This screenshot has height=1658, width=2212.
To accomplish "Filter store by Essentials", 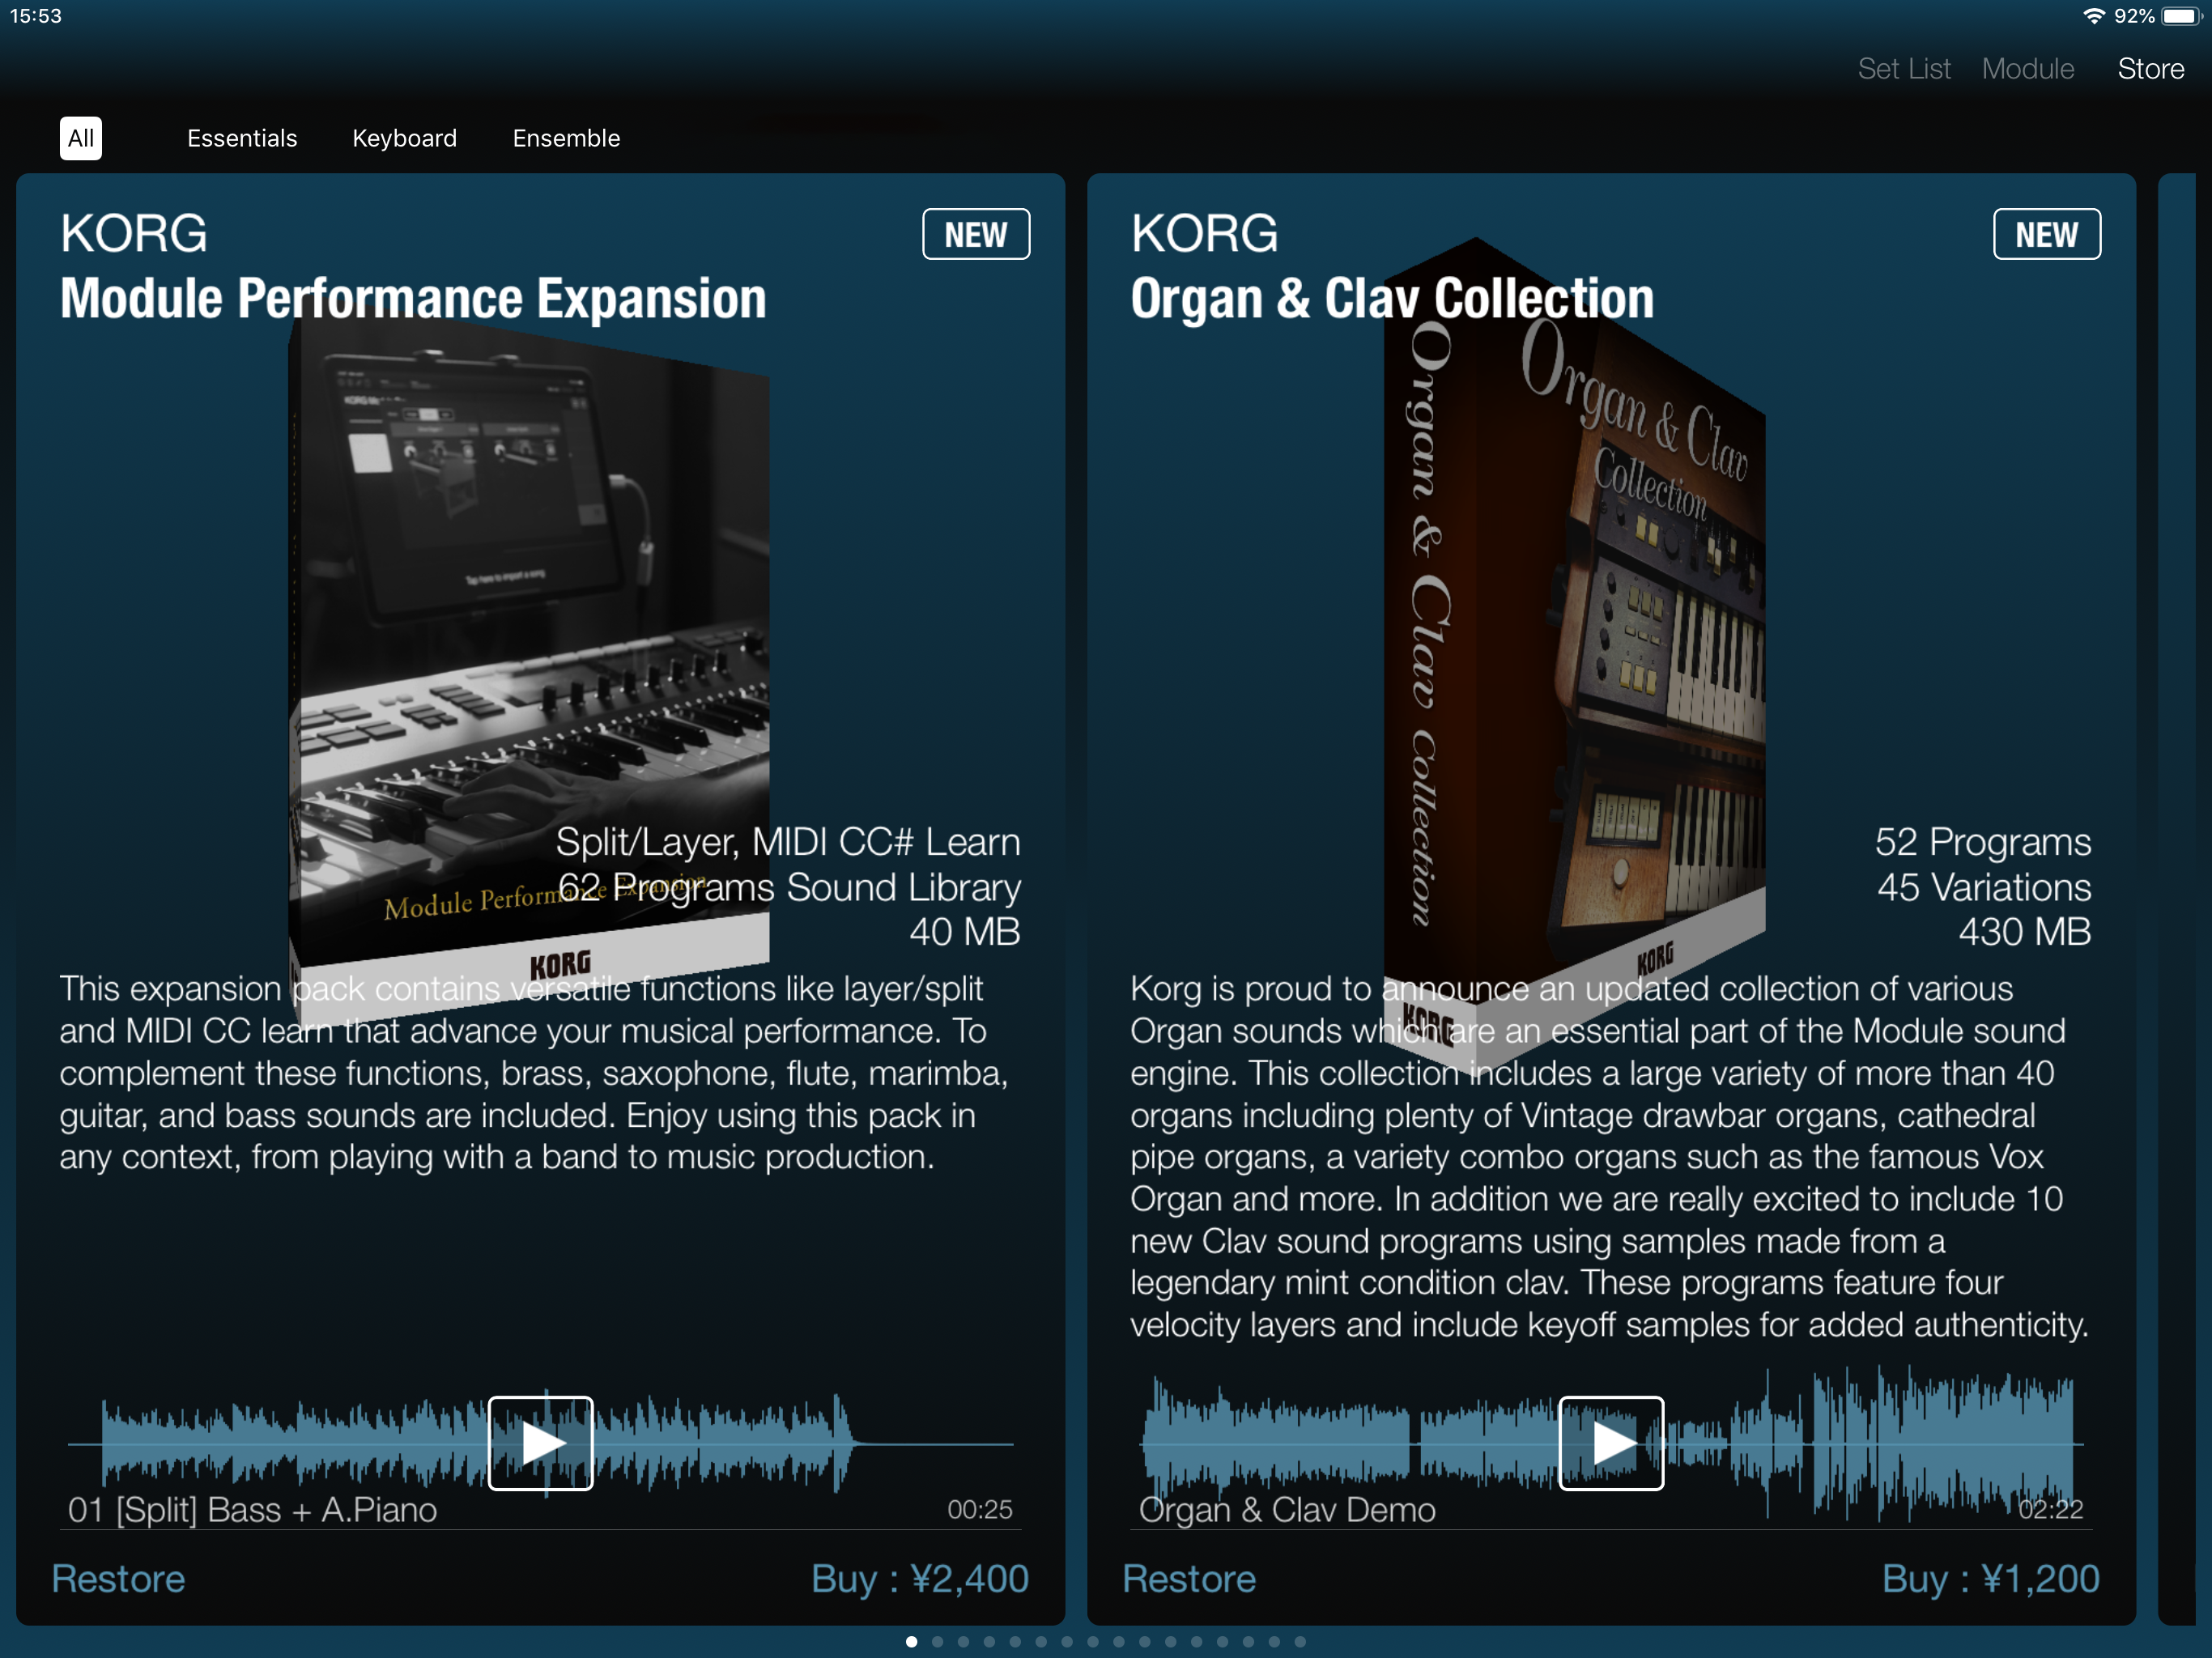I will (x=242, y=138).
